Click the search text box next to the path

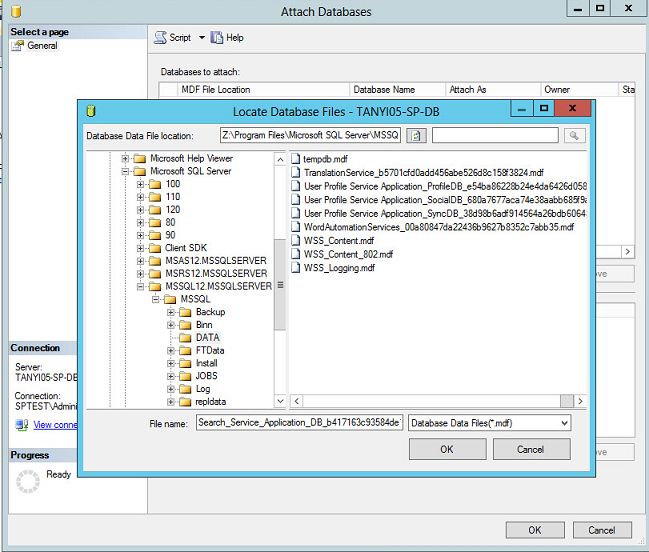[x=495, y=135]
